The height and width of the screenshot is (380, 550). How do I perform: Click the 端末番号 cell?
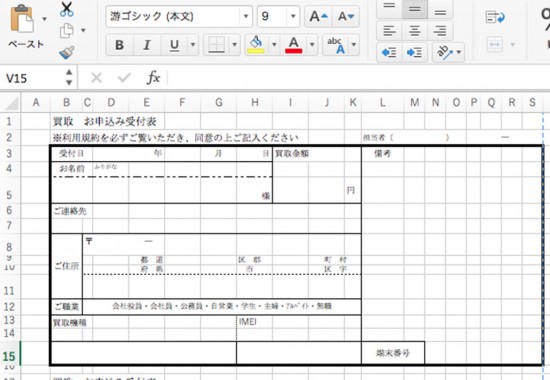pyautogui.click(x=393, y=353)
